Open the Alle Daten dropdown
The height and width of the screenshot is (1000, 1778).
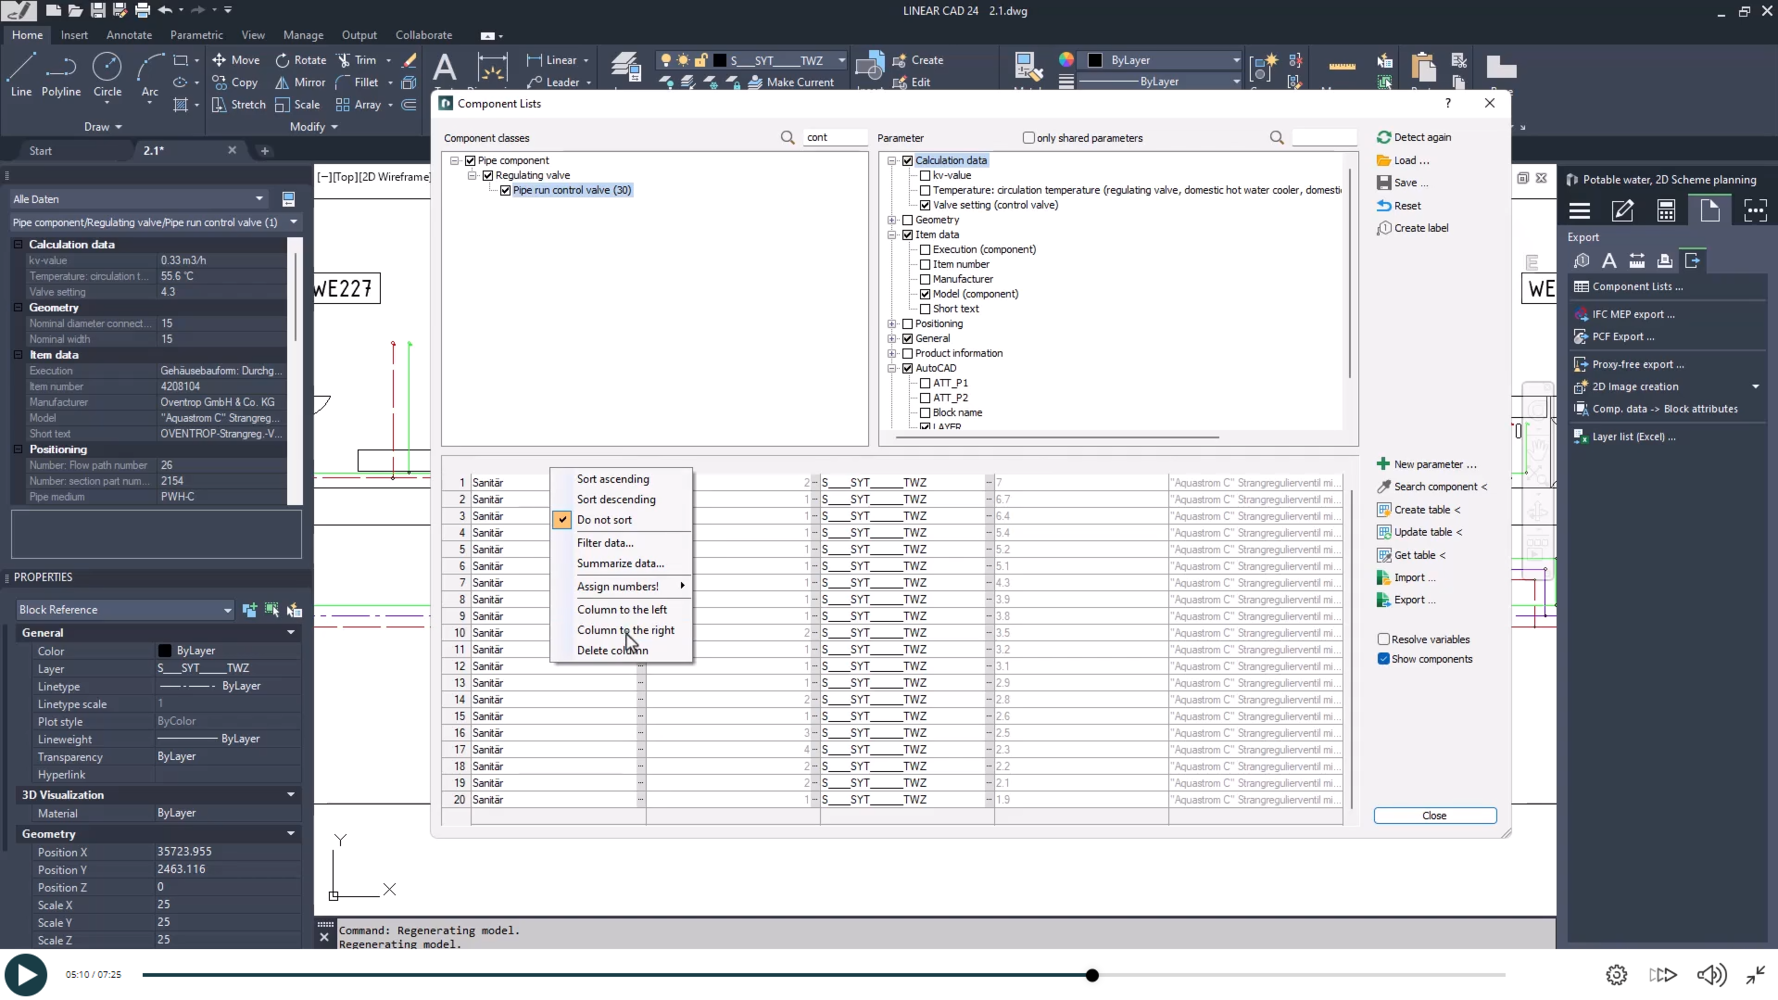pos(259,199)
